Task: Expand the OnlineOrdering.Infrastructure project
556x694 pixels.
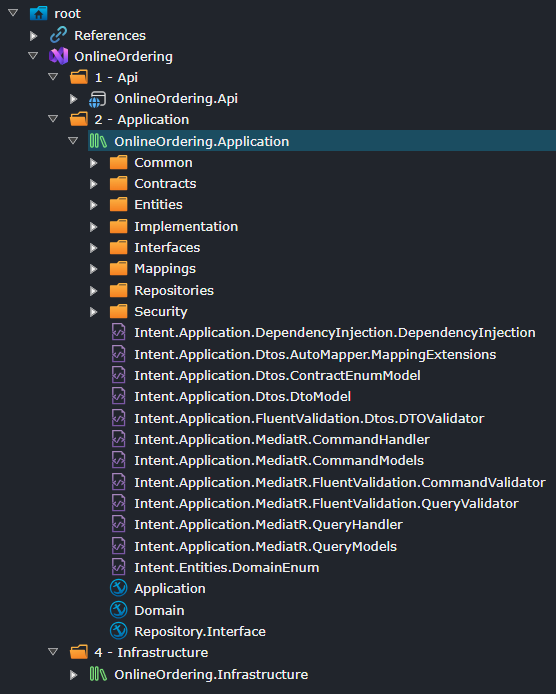Action: [x=73, y=675]
